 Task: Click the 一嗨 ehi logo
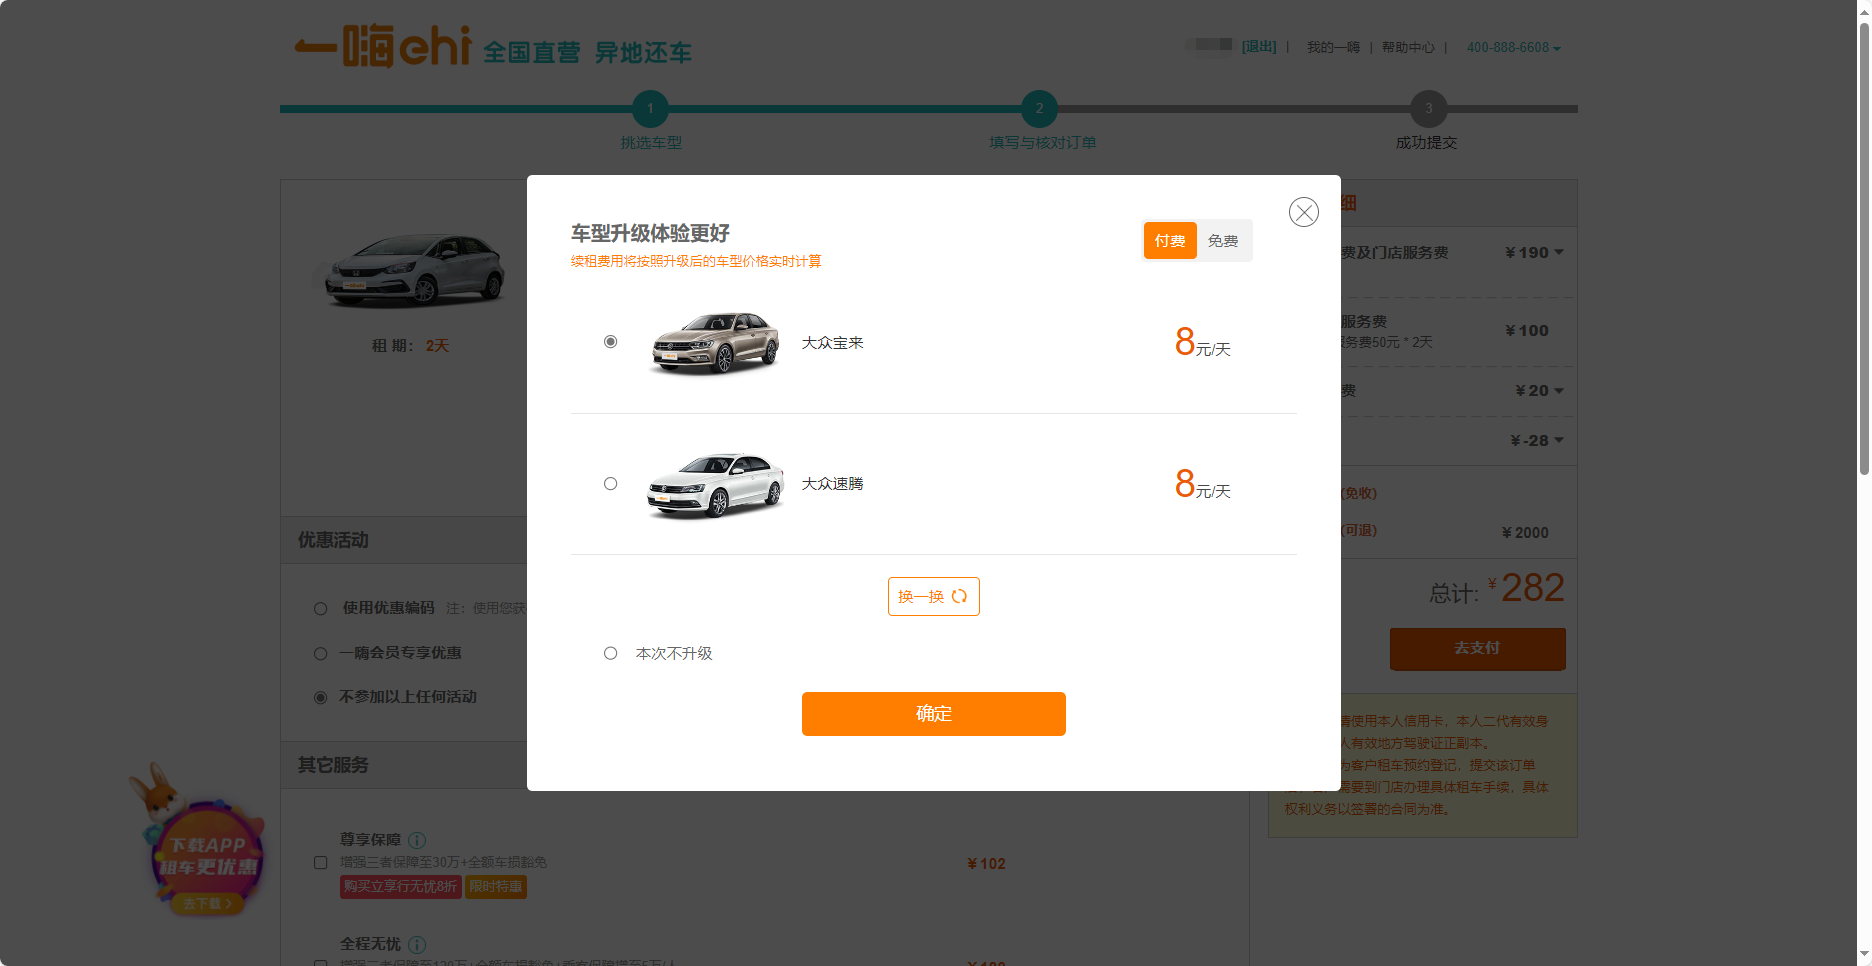pyautogui.click(x=383, y=46)
